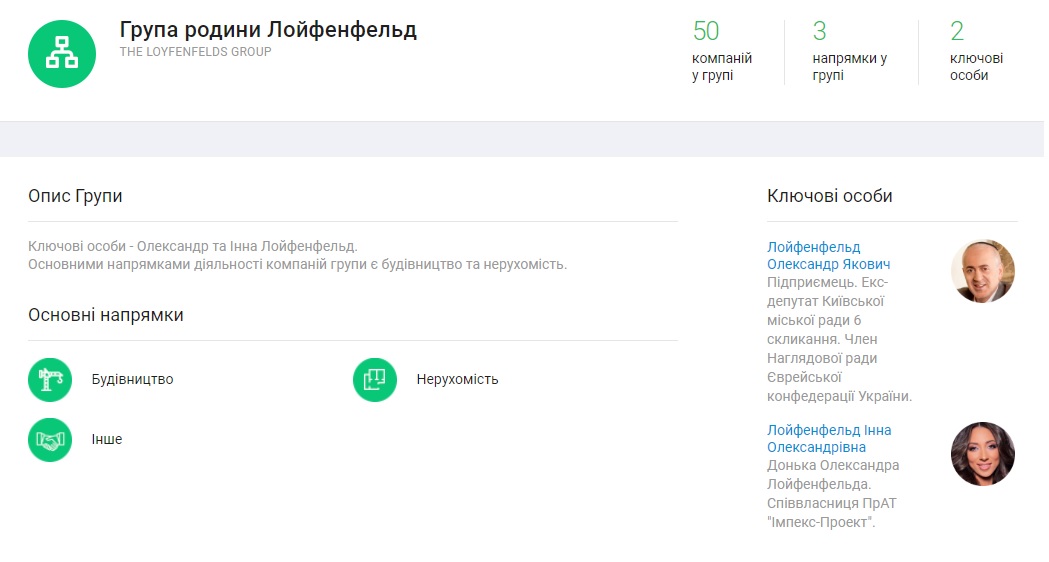Screen dimensions: 1049x562
Task: Click the 3 напрямки у групі counter
Action: coord(848,52)
